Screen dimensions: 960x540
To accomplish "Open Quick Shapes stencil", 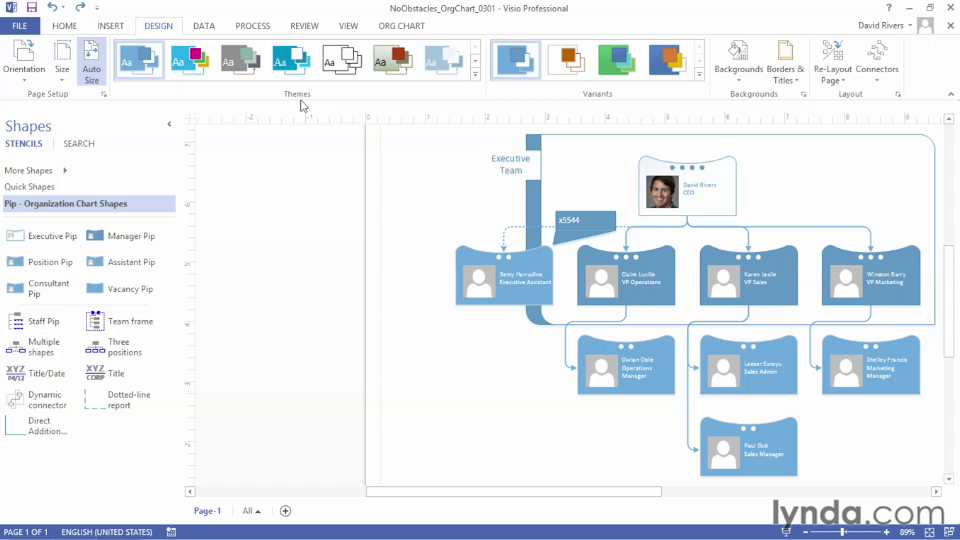I will click(x=29, y=187).
